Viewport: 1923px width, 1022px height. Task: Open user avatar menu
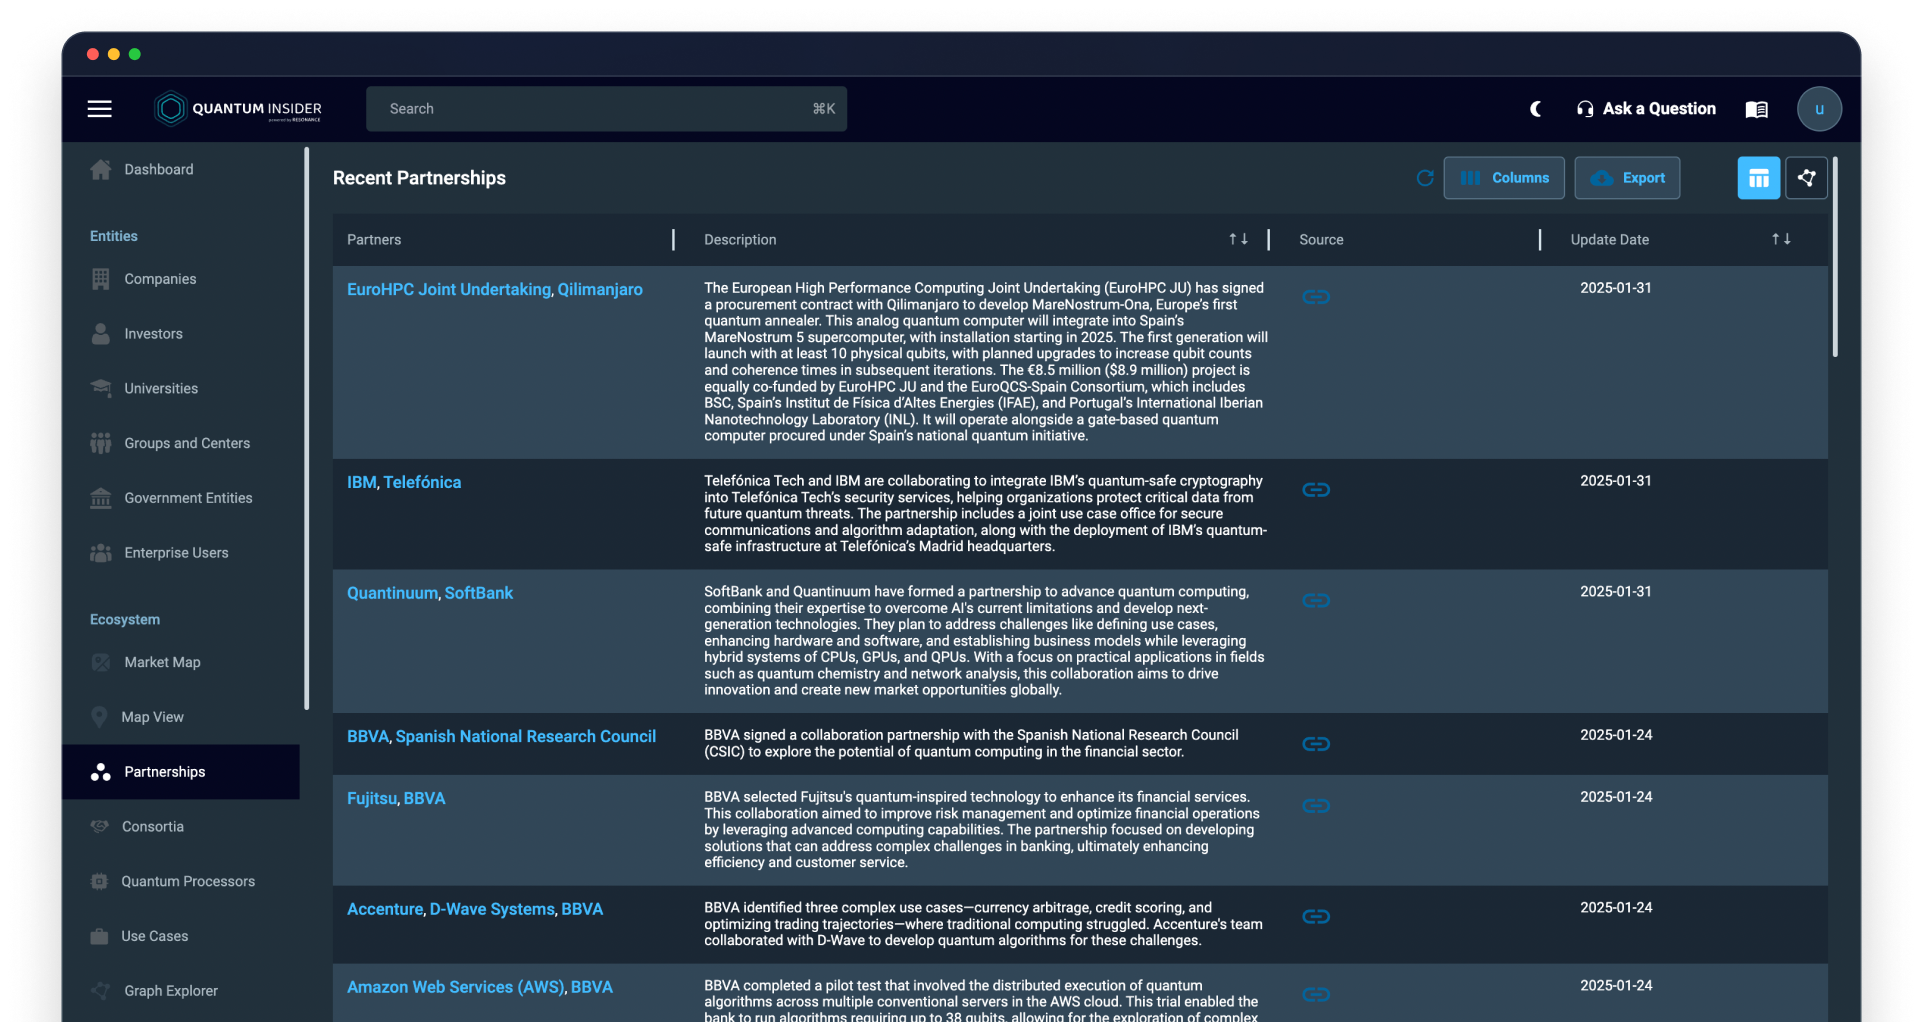click(1819, 109)
